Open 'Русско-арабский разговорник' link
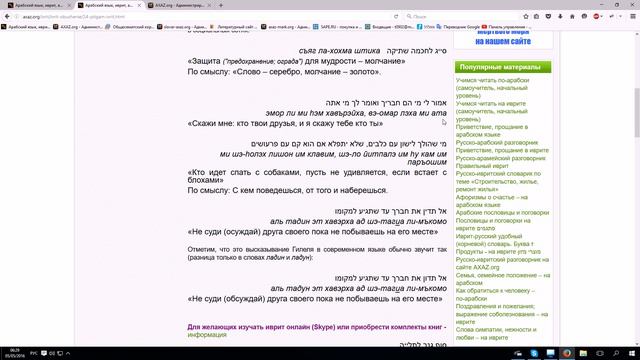Viewport: 640px width, 360px height. coord(496,142)
